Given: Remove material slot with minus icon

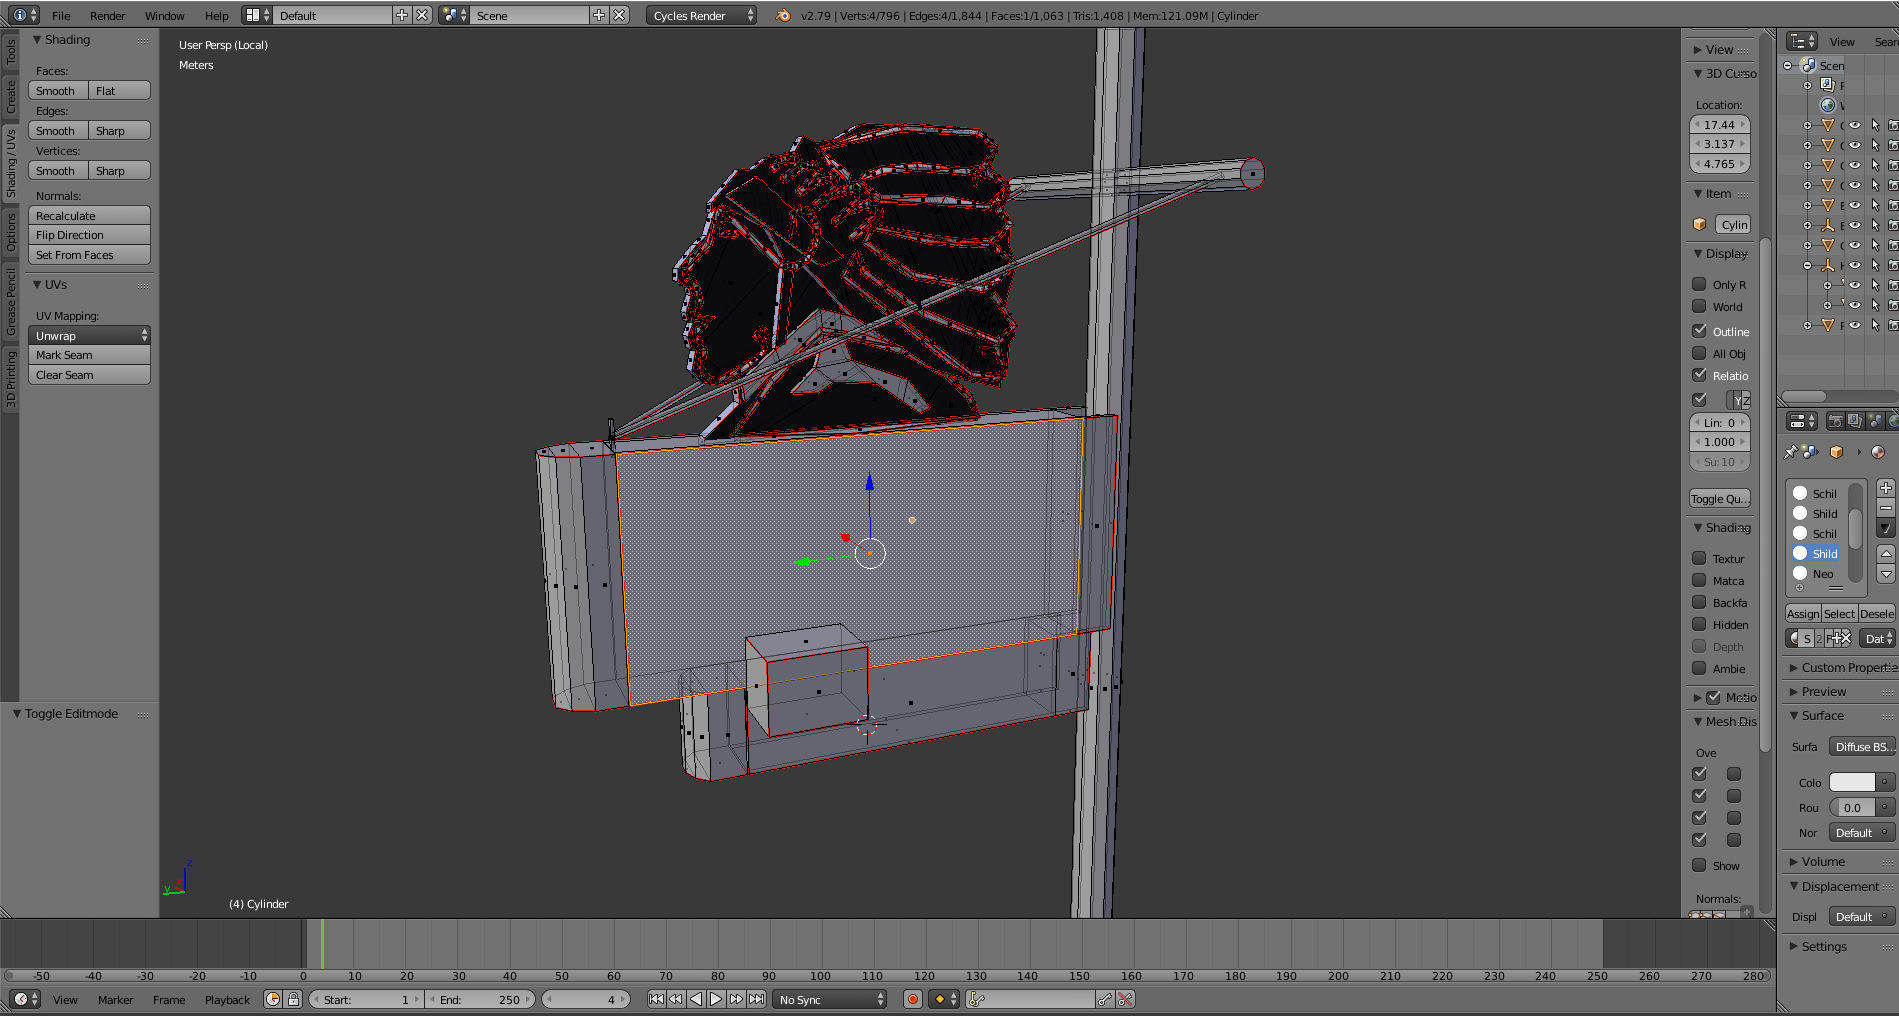Looking at the screenshot, I should [1886, 508].
